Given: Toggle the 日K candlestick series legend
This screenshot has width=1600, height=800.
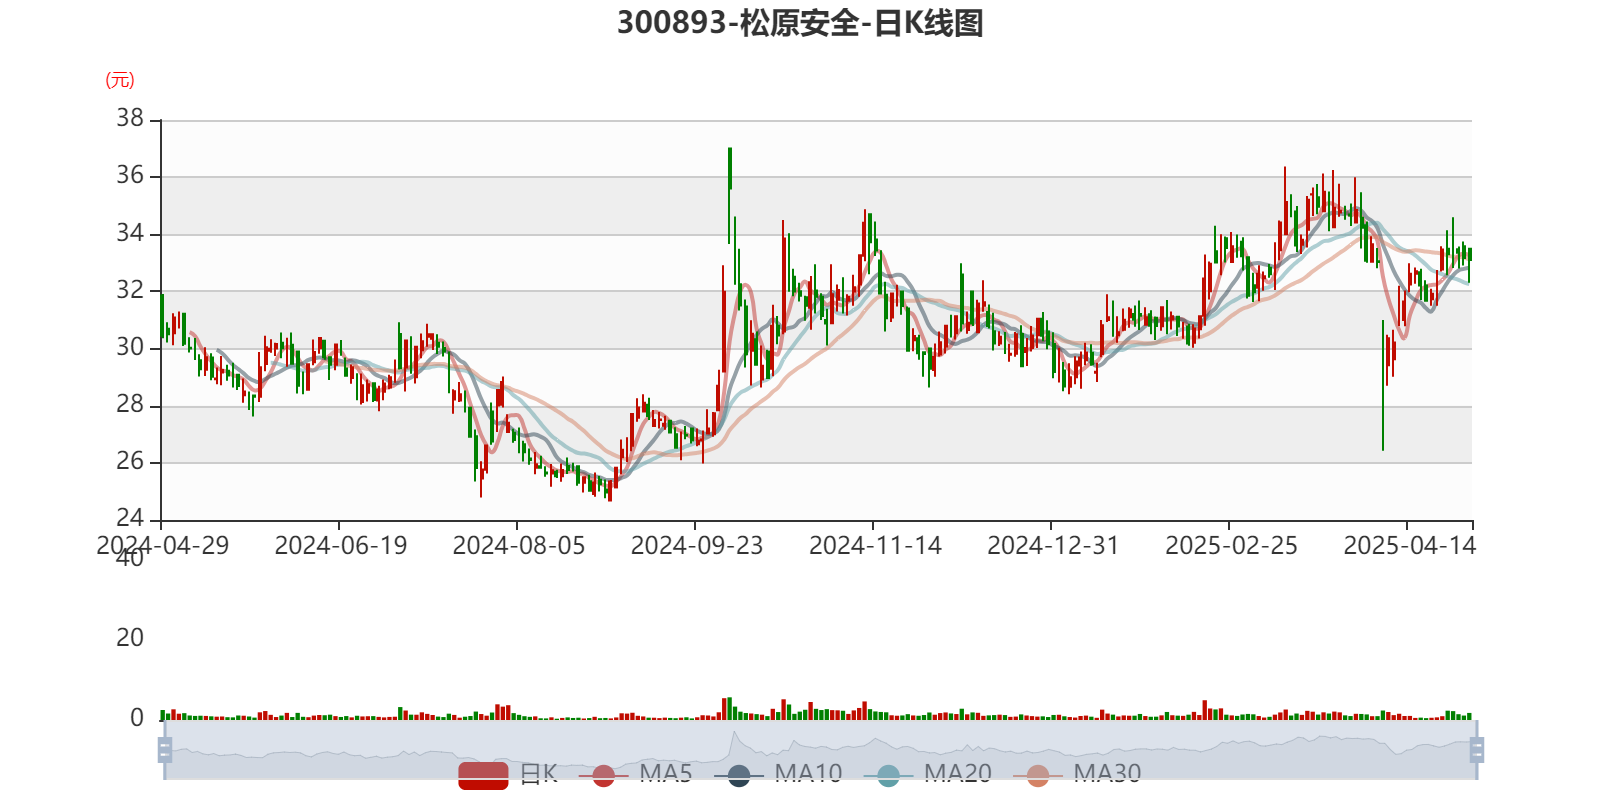Looking at the screenshot, I should coord(508,774).
